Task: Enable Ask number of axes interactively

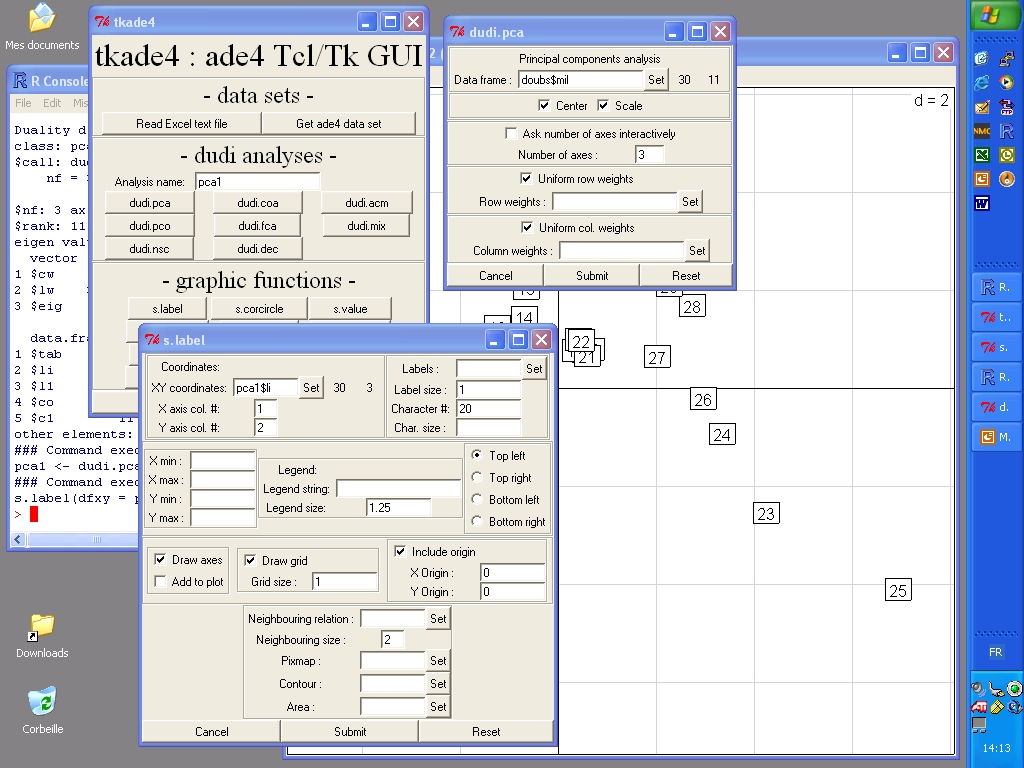Action: point(512,134)
